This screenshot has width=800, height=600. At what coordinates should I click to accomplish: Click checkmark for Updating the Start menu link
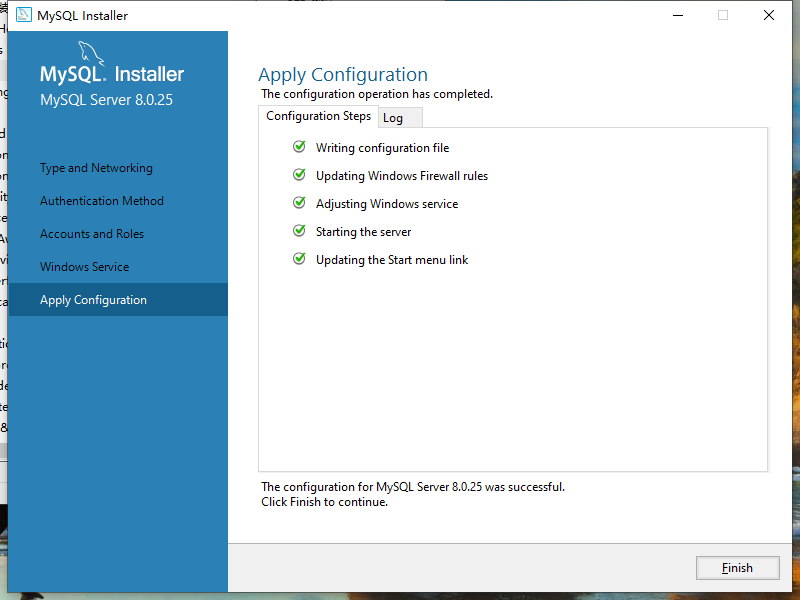coord(299,259)
